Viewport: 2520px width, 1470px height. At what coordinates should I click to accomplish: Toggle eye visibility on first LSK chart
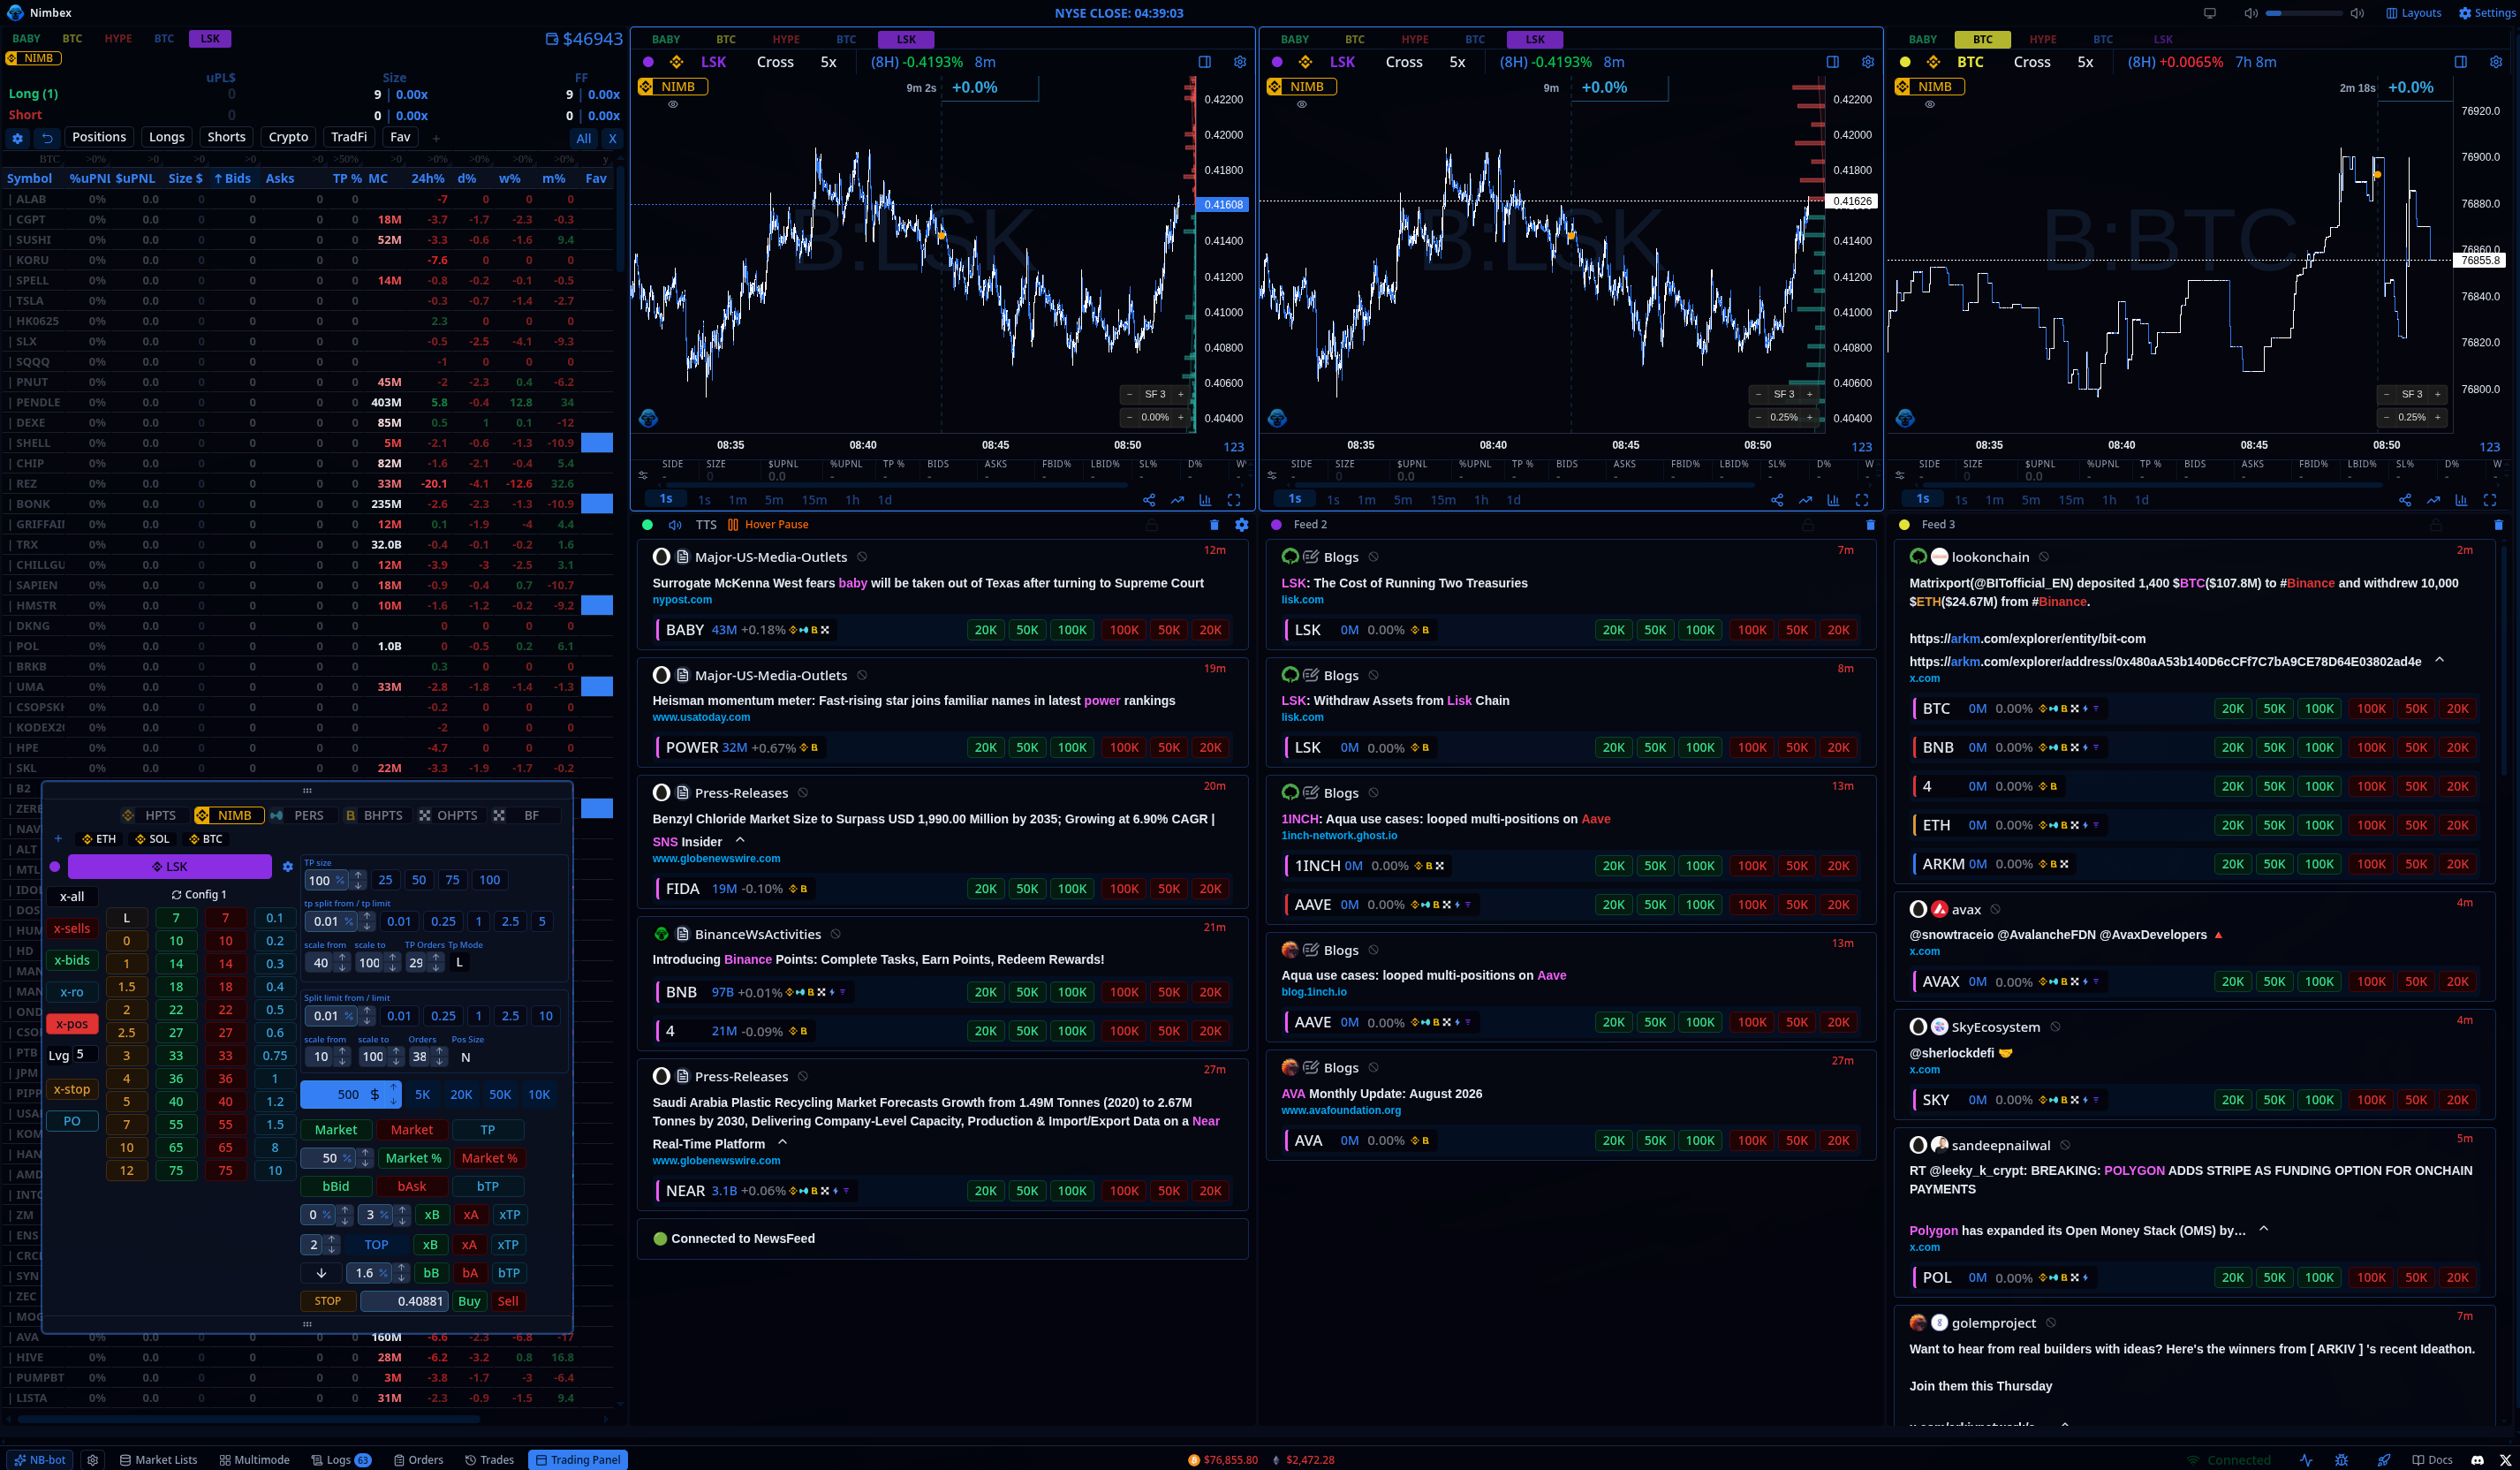[673, 104]
